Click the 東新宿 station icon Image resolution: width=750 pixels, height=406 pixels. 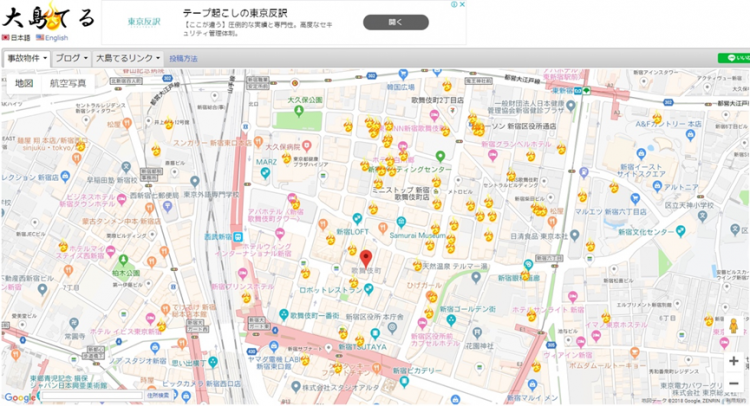click(577, 90)
